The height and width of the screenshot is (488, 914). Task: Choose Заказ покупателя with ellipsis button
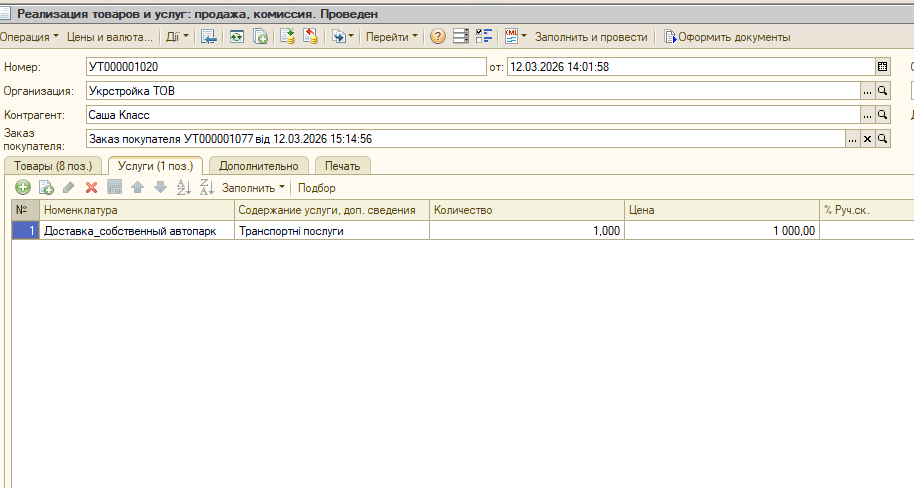pos(852,139)
